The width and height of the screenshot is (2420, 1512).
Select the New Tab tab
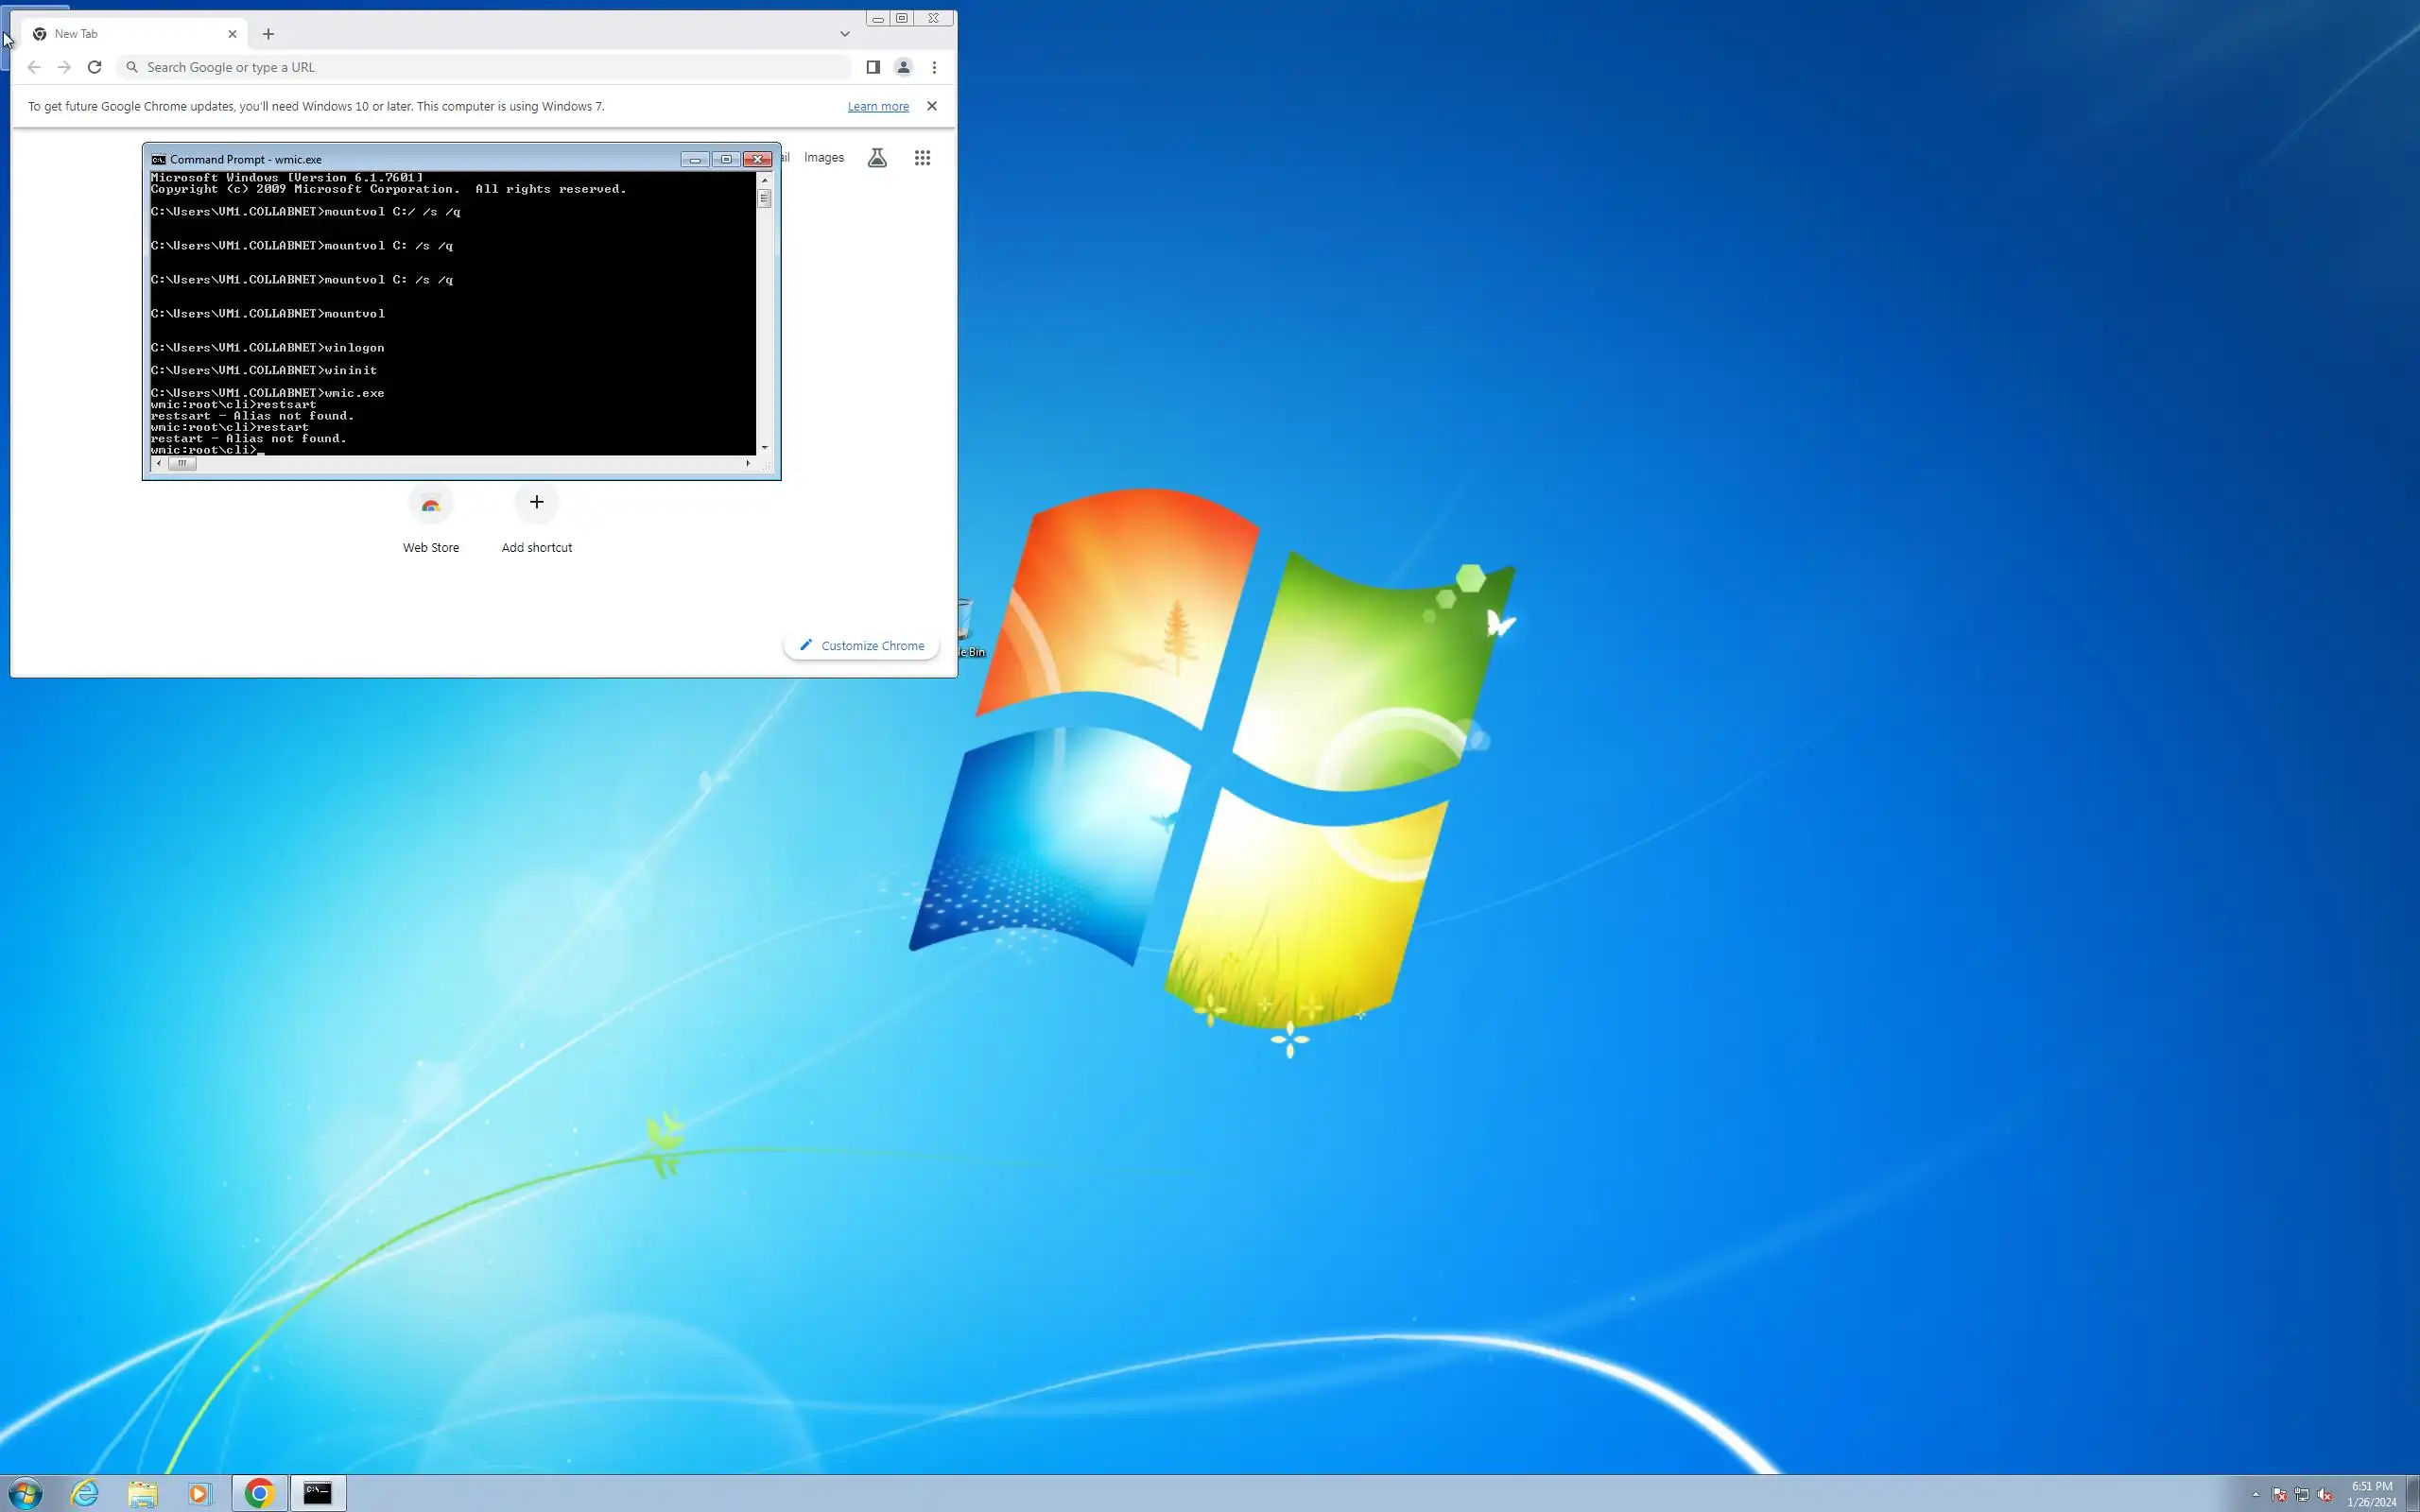(x=120, y=34)
